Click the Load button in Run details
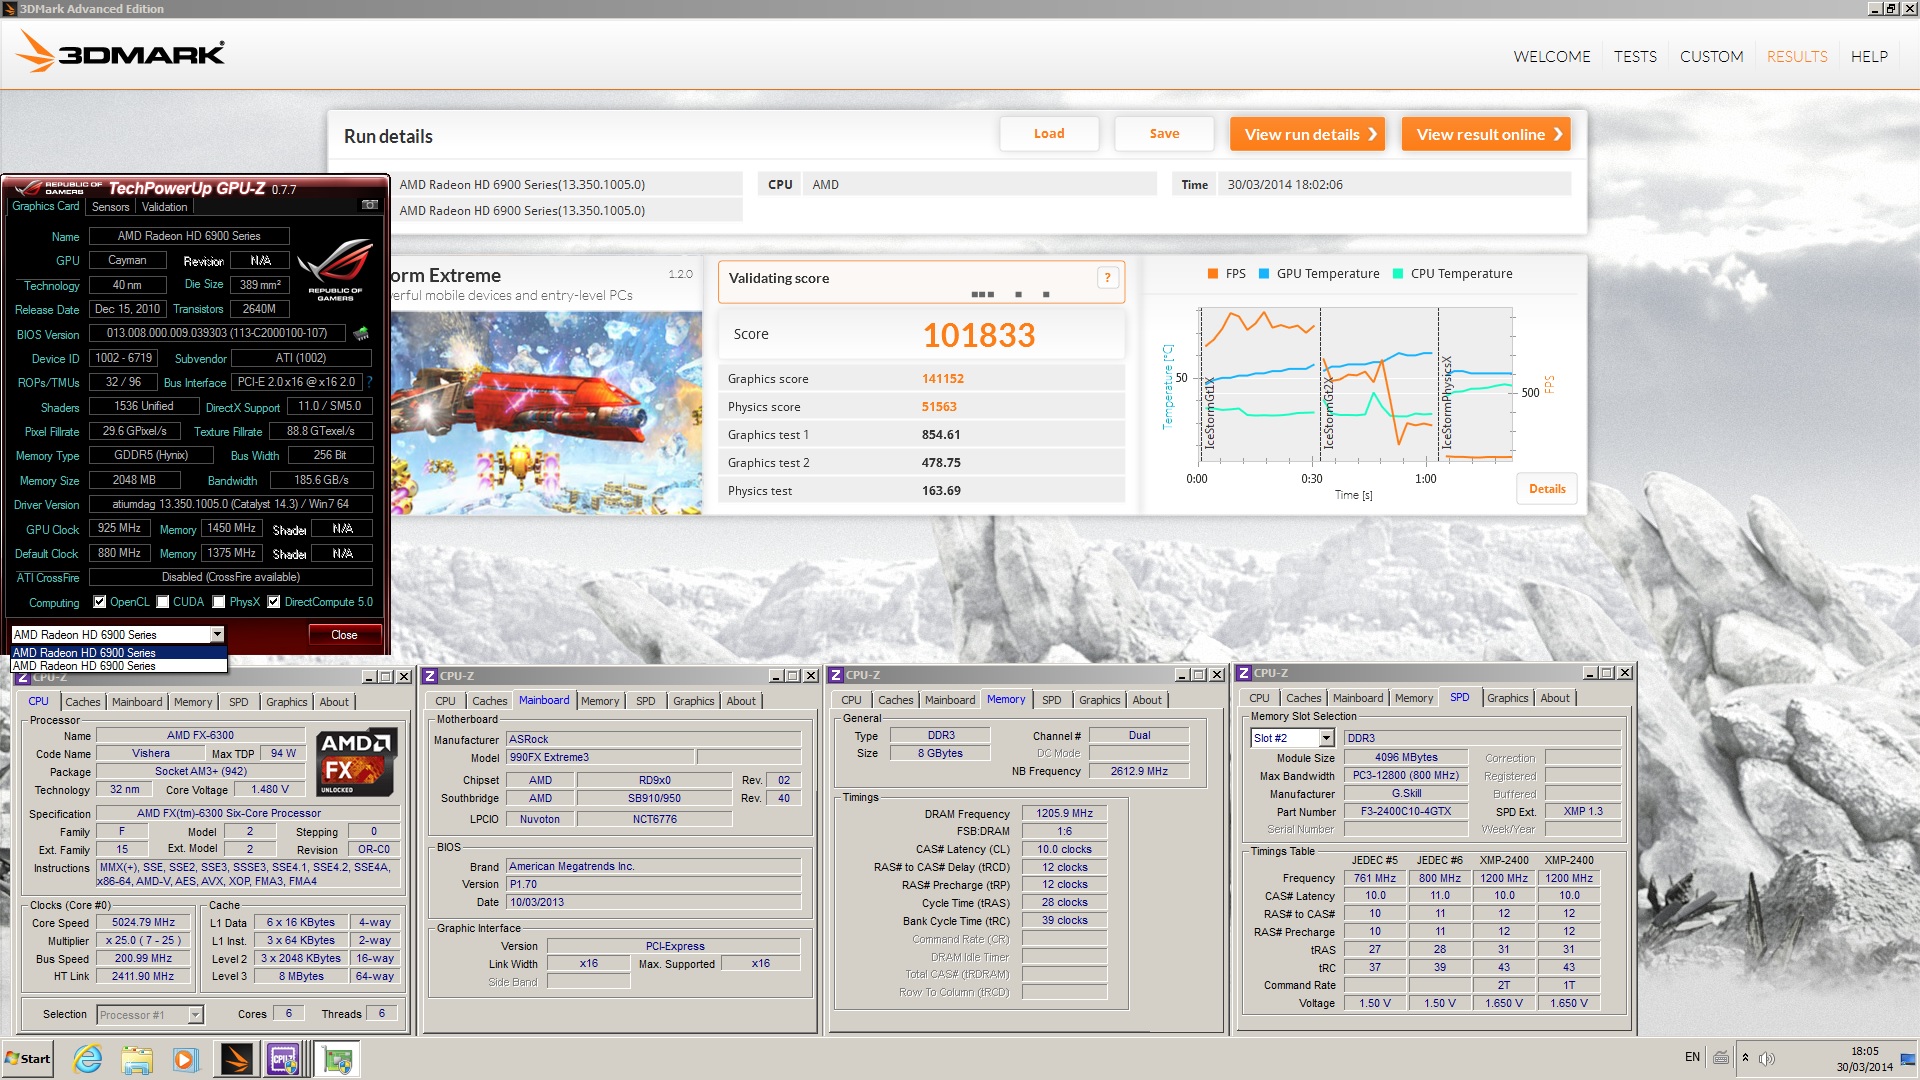 click(1049, 134)
